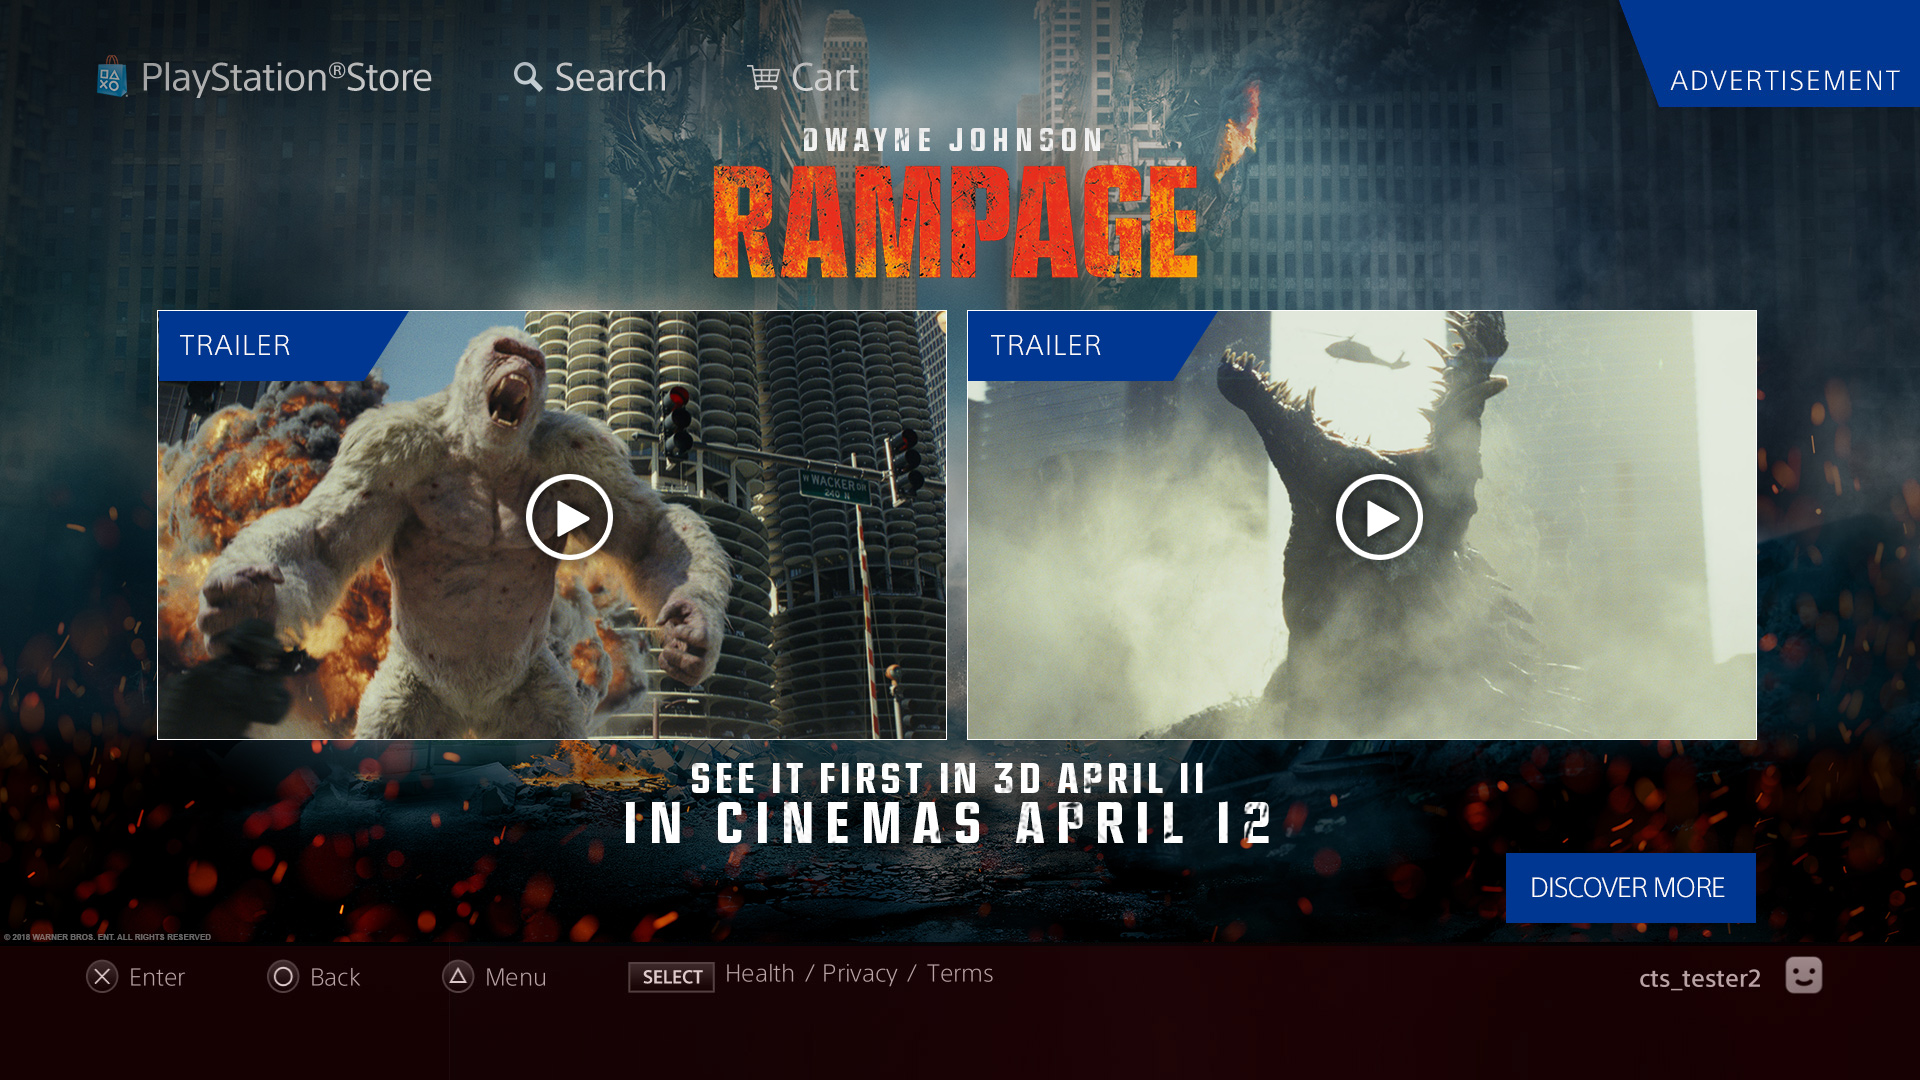This screenshot has height=1080, width=1920.
Task: Click the shopping cart icon
Action: point(763,77)
